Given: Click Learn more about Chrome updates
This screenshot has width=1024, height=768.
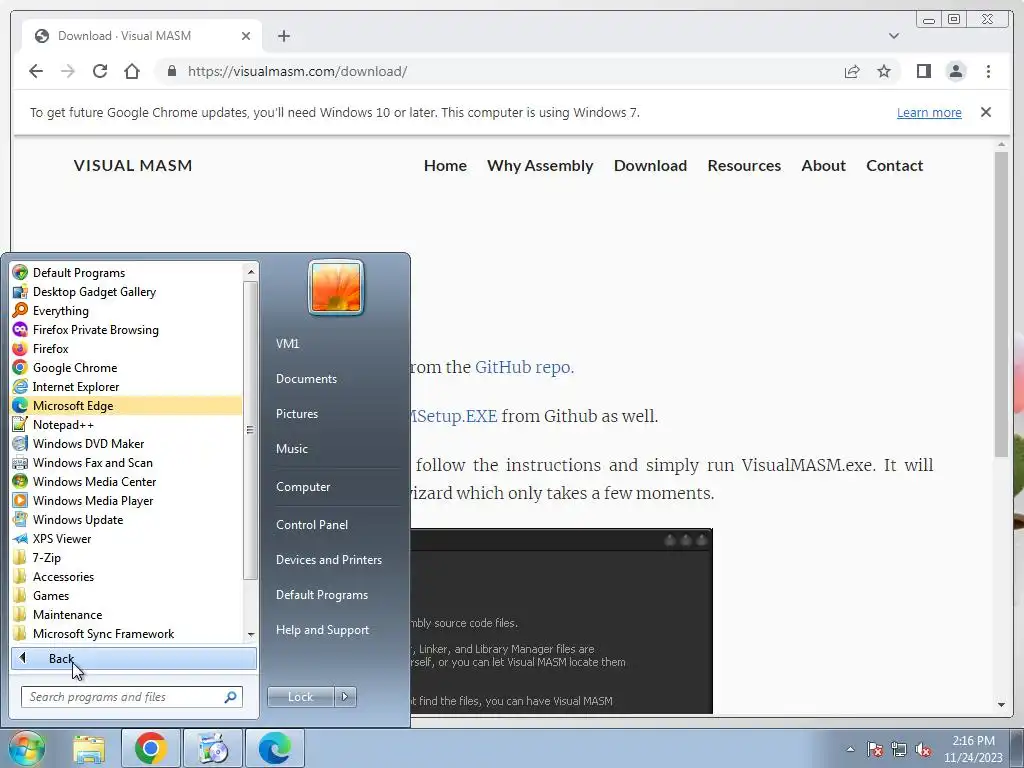Looking at the screenshot, I should (929, 112).
